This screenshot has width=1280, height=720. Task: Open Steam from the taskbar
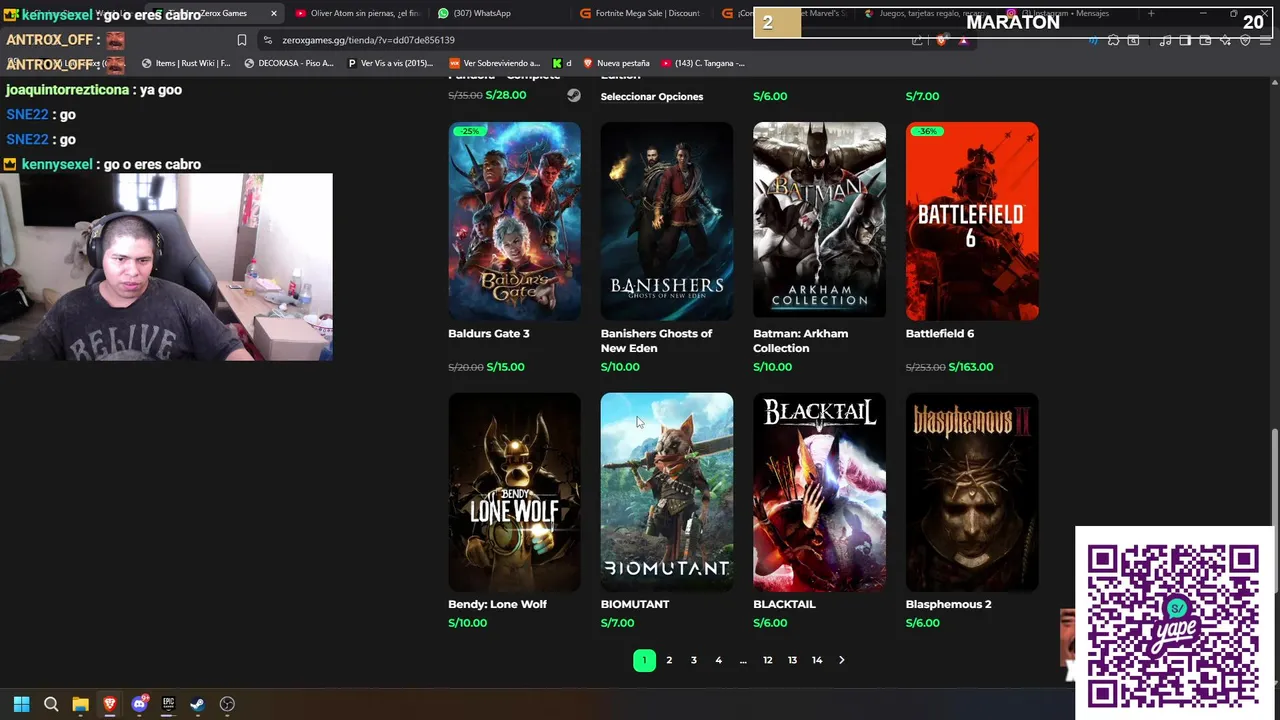click(198, 704)
